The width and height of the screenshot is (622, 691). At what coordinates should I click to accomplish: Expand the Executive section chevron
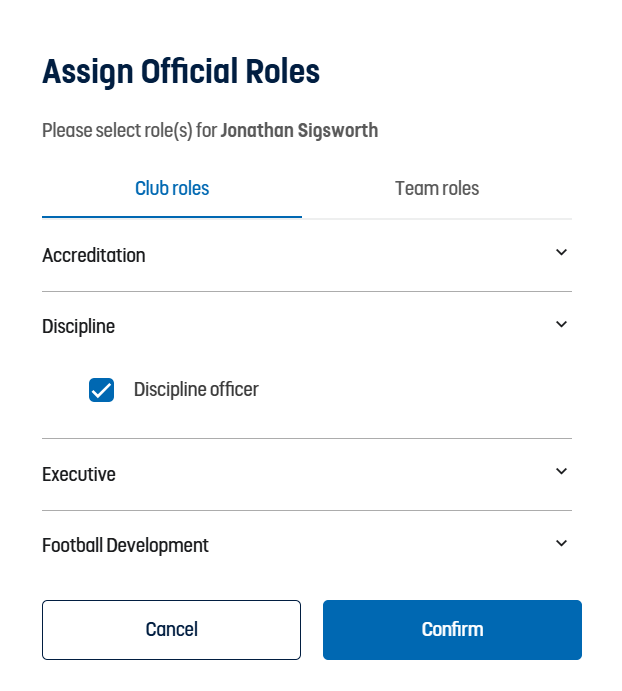[561, 472]
